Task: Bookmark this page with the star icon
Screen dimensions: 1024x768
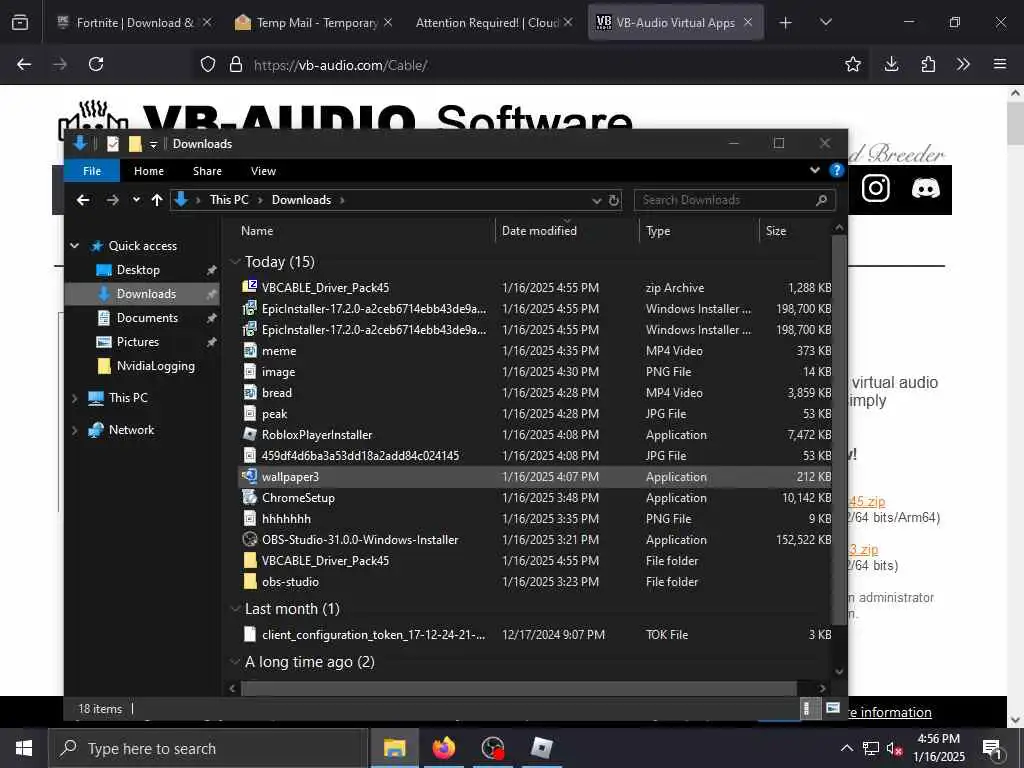Action: click(x=852, y=64)
